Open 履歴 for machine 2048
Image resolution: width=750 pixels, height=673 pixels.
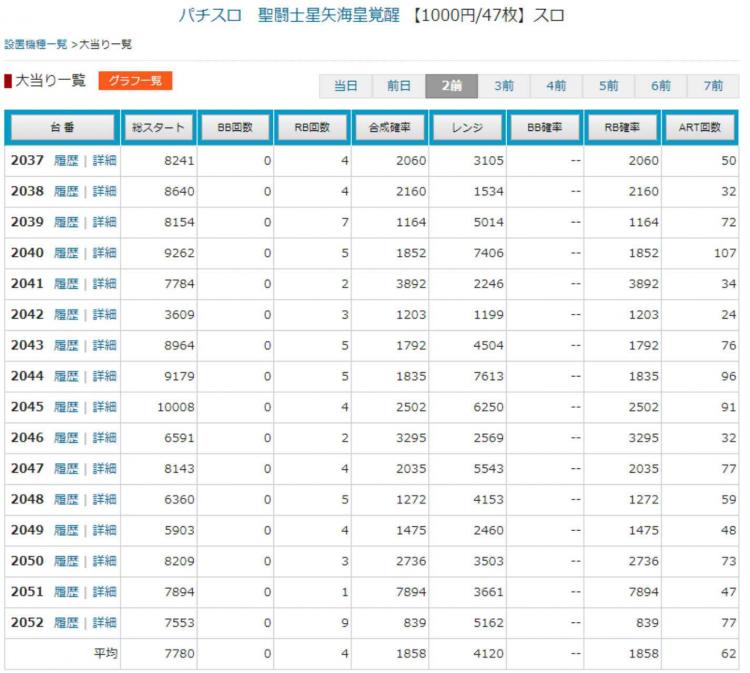tap(66, 499)
